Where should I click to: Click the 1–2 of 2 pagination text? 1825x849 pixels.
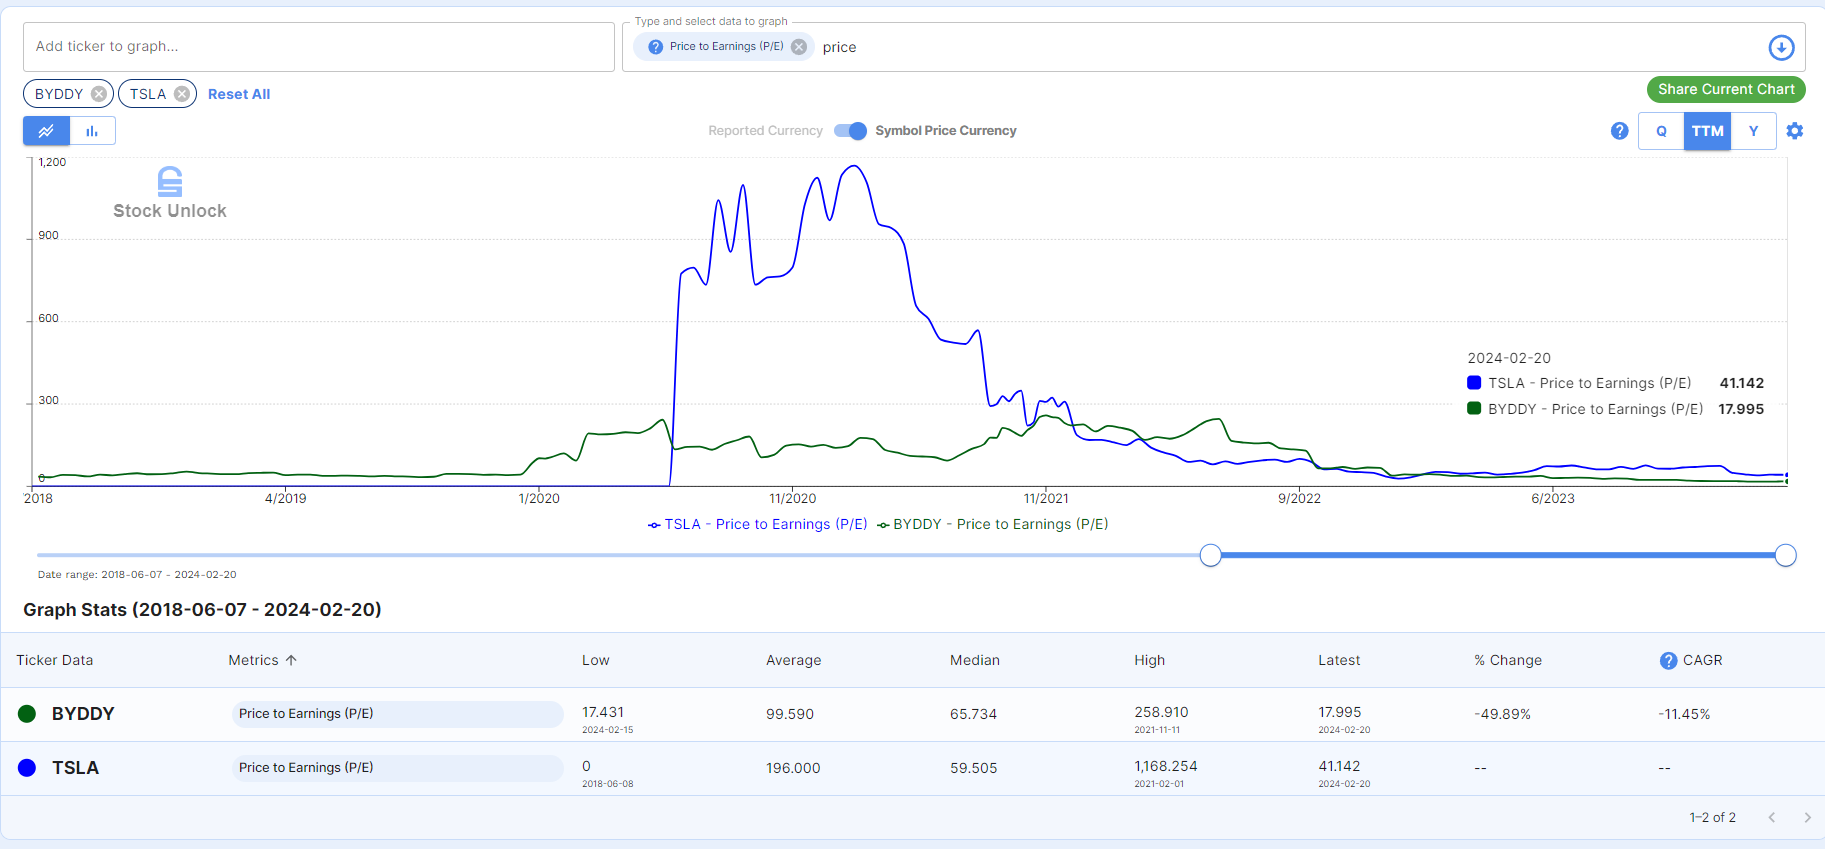[x=1713, y=818]
